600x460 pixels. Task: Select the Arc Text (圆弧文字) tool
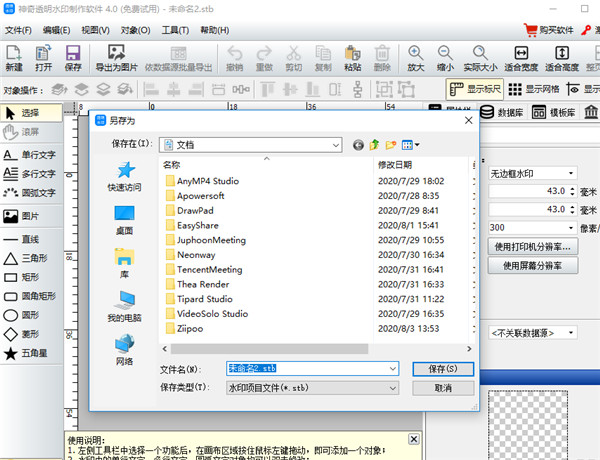(x=31, y=192)
